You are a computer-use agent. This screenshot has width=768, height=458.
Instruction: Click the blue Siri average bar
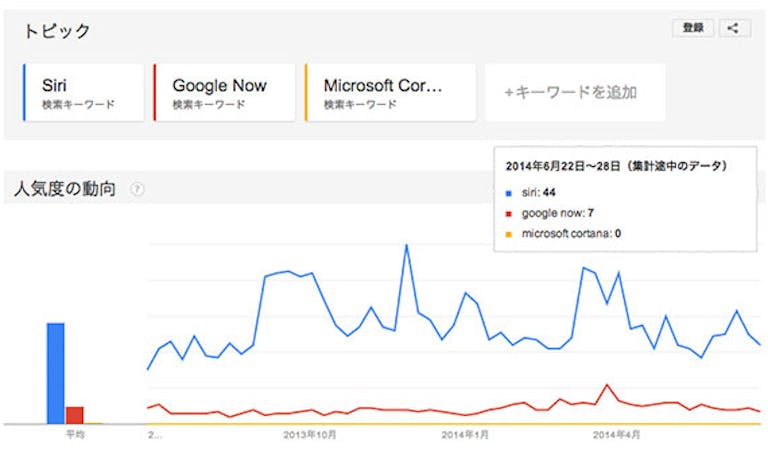[56, 373]
